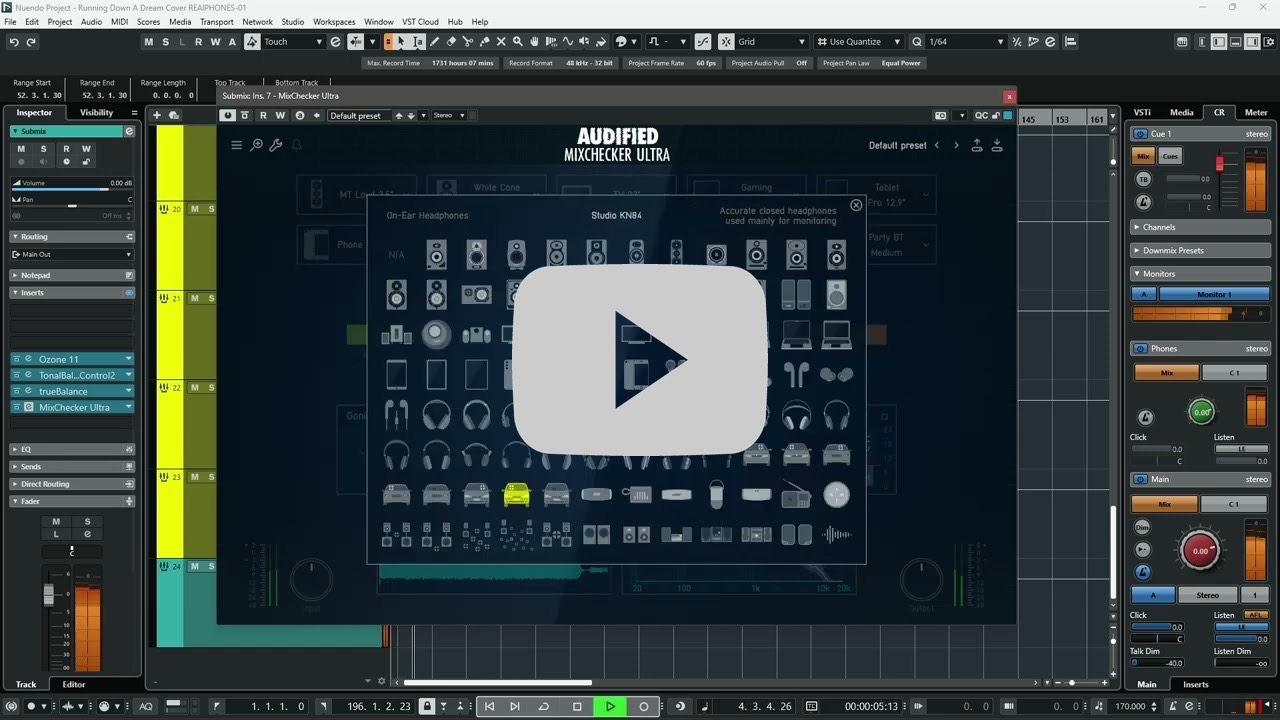The width and height of the screenshot is (1280, 720).
Task: Select the Zoom magnifier tool
Action: tap(518, 42)
